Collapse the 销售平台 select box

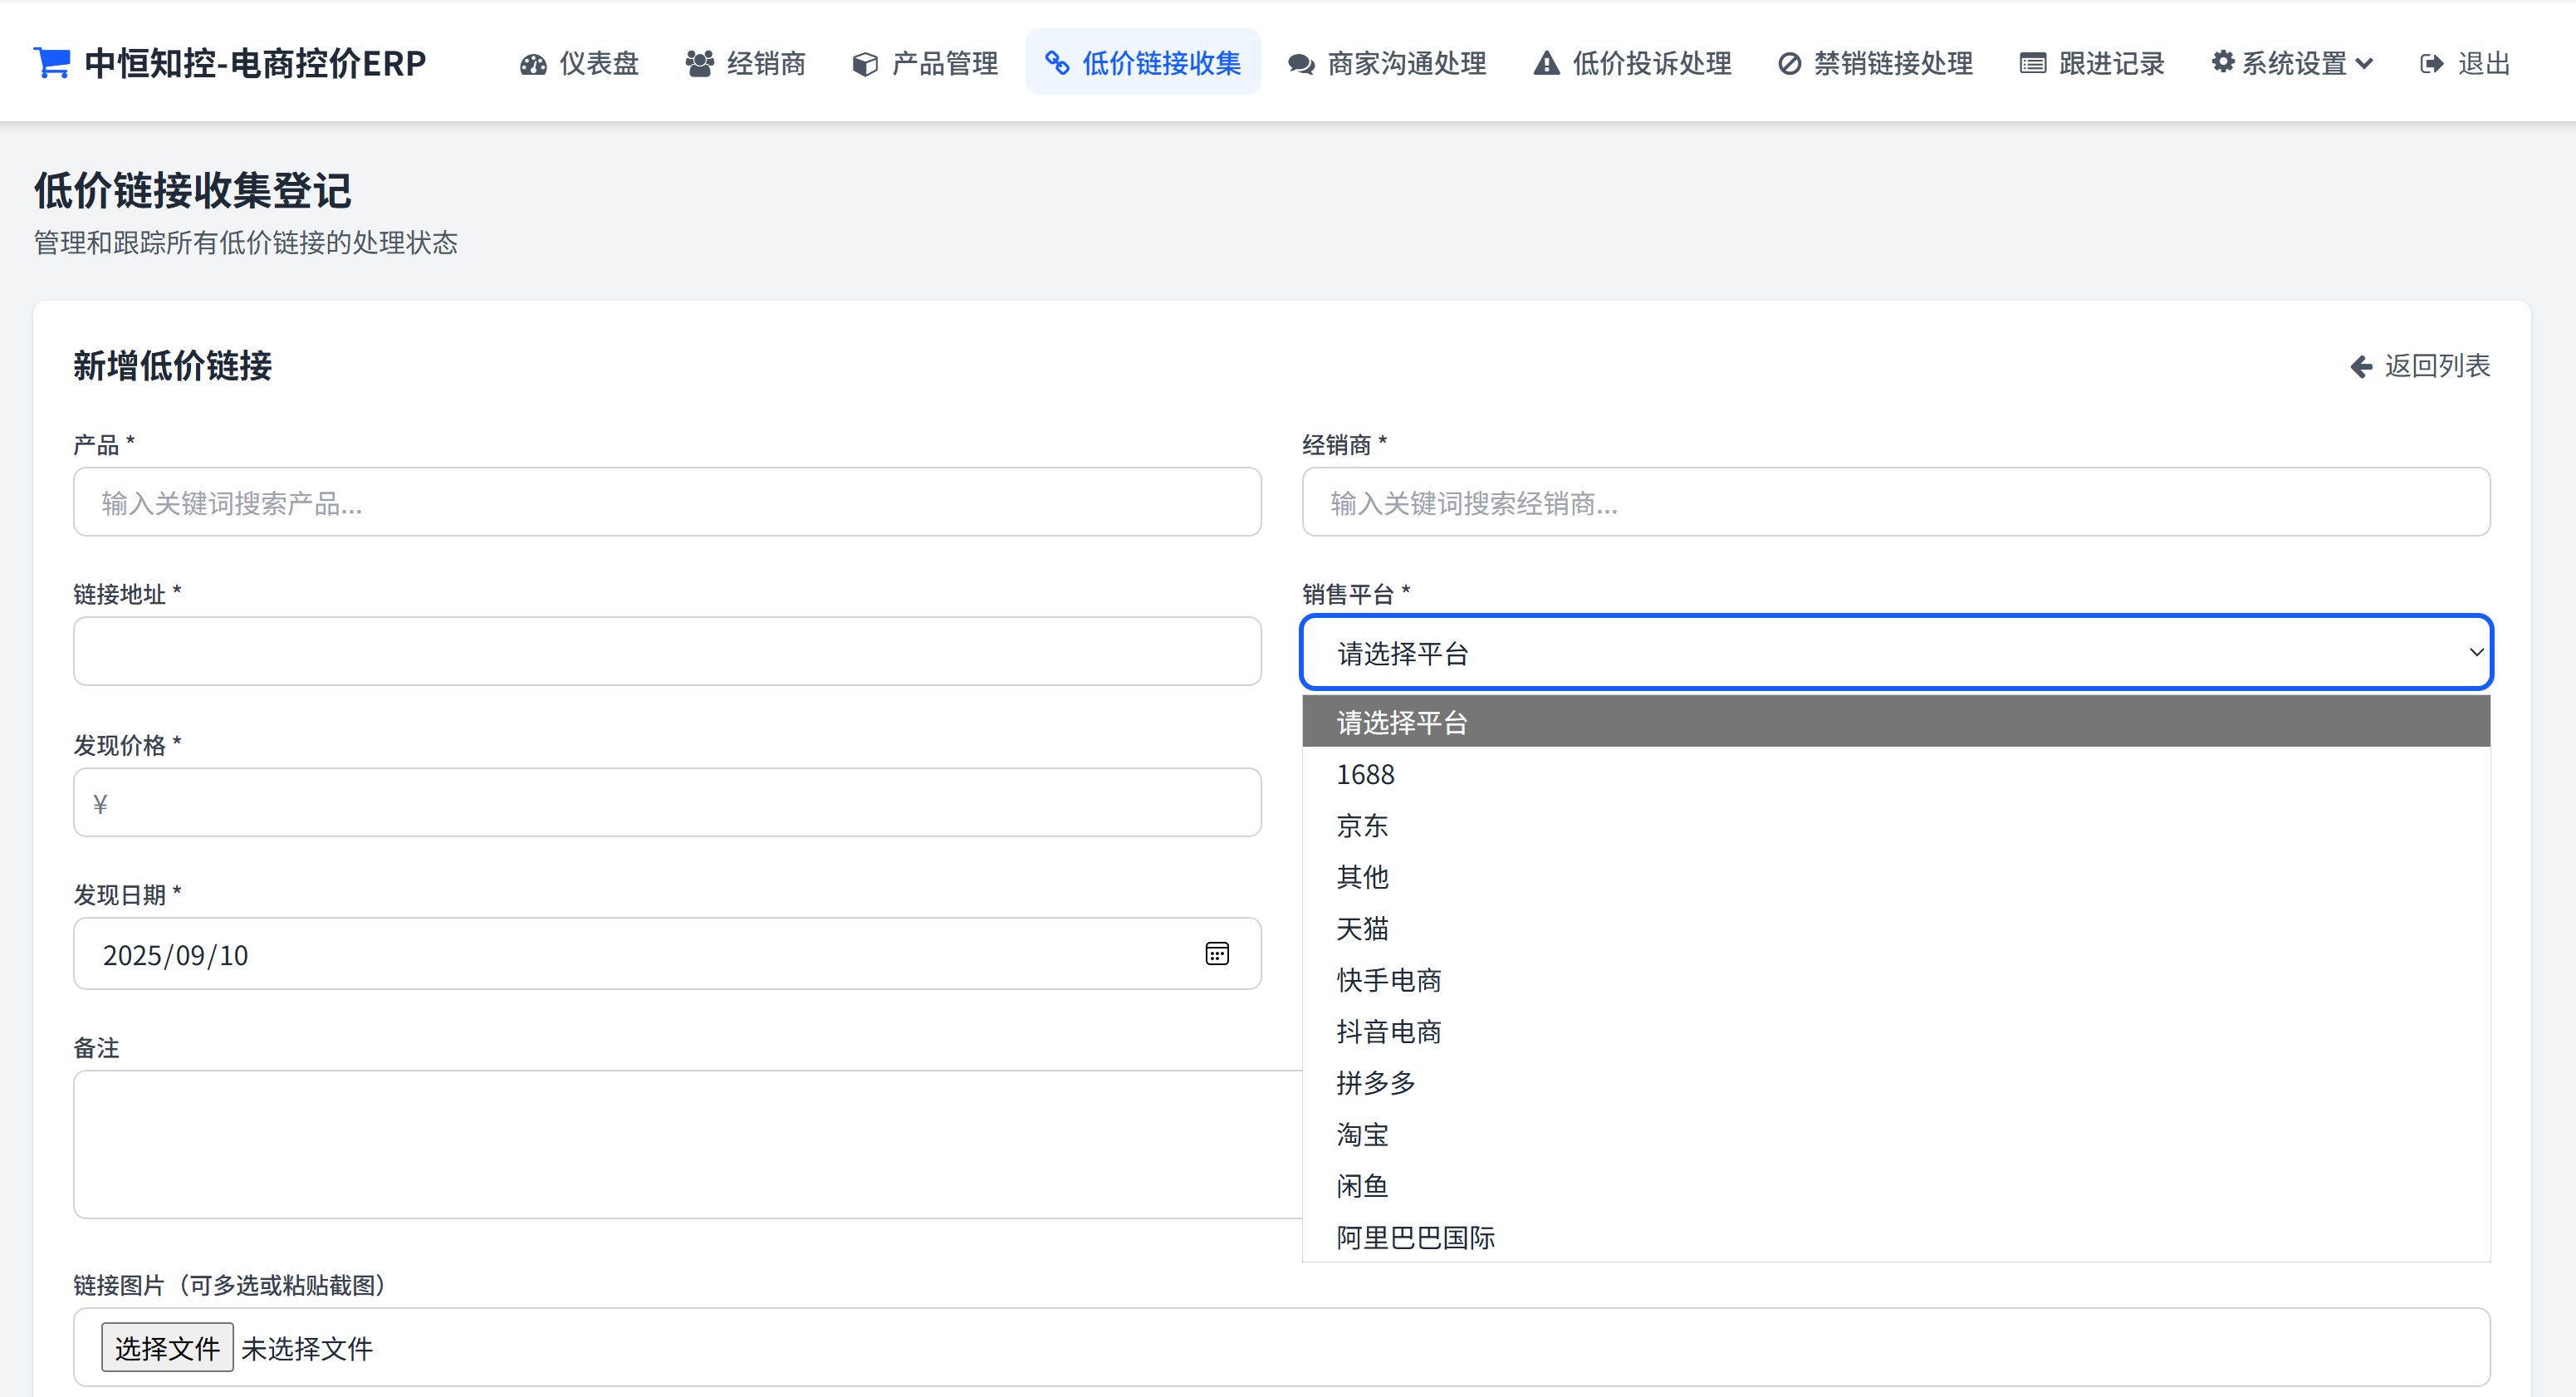pyautogui.click(x=1895, y=652)
